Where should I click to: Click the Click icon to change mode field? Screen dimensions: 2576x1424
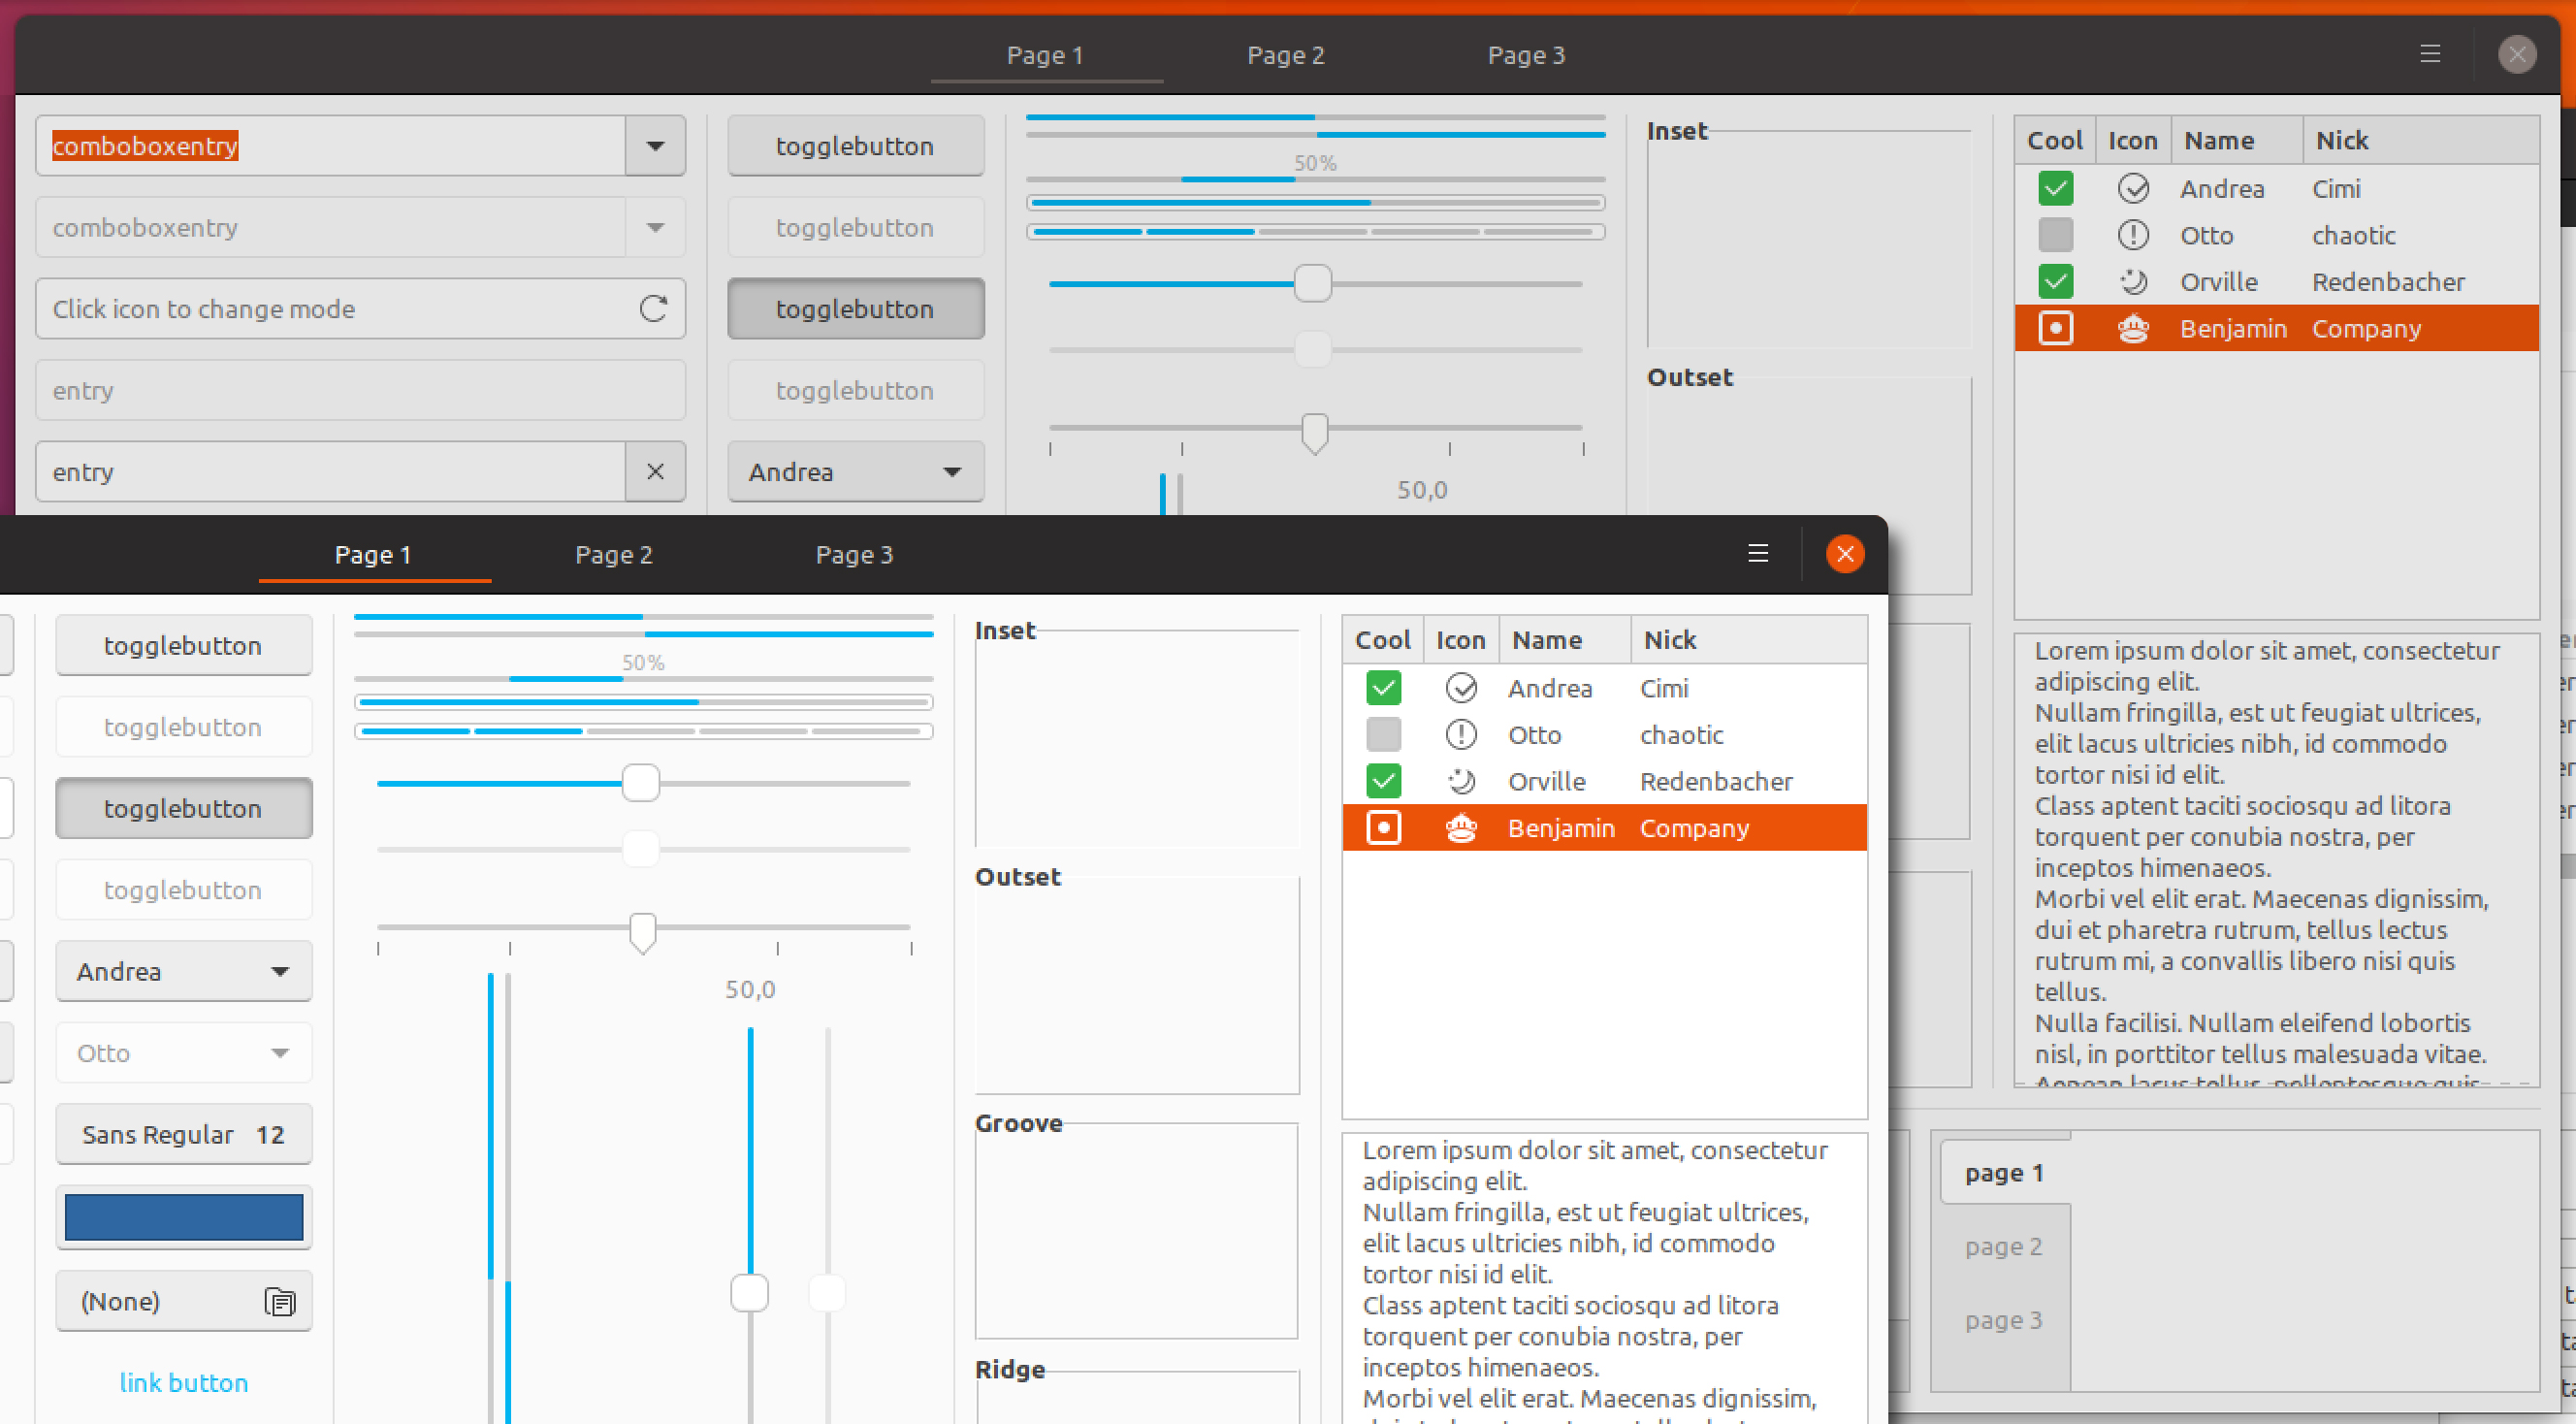pos(330,308)
